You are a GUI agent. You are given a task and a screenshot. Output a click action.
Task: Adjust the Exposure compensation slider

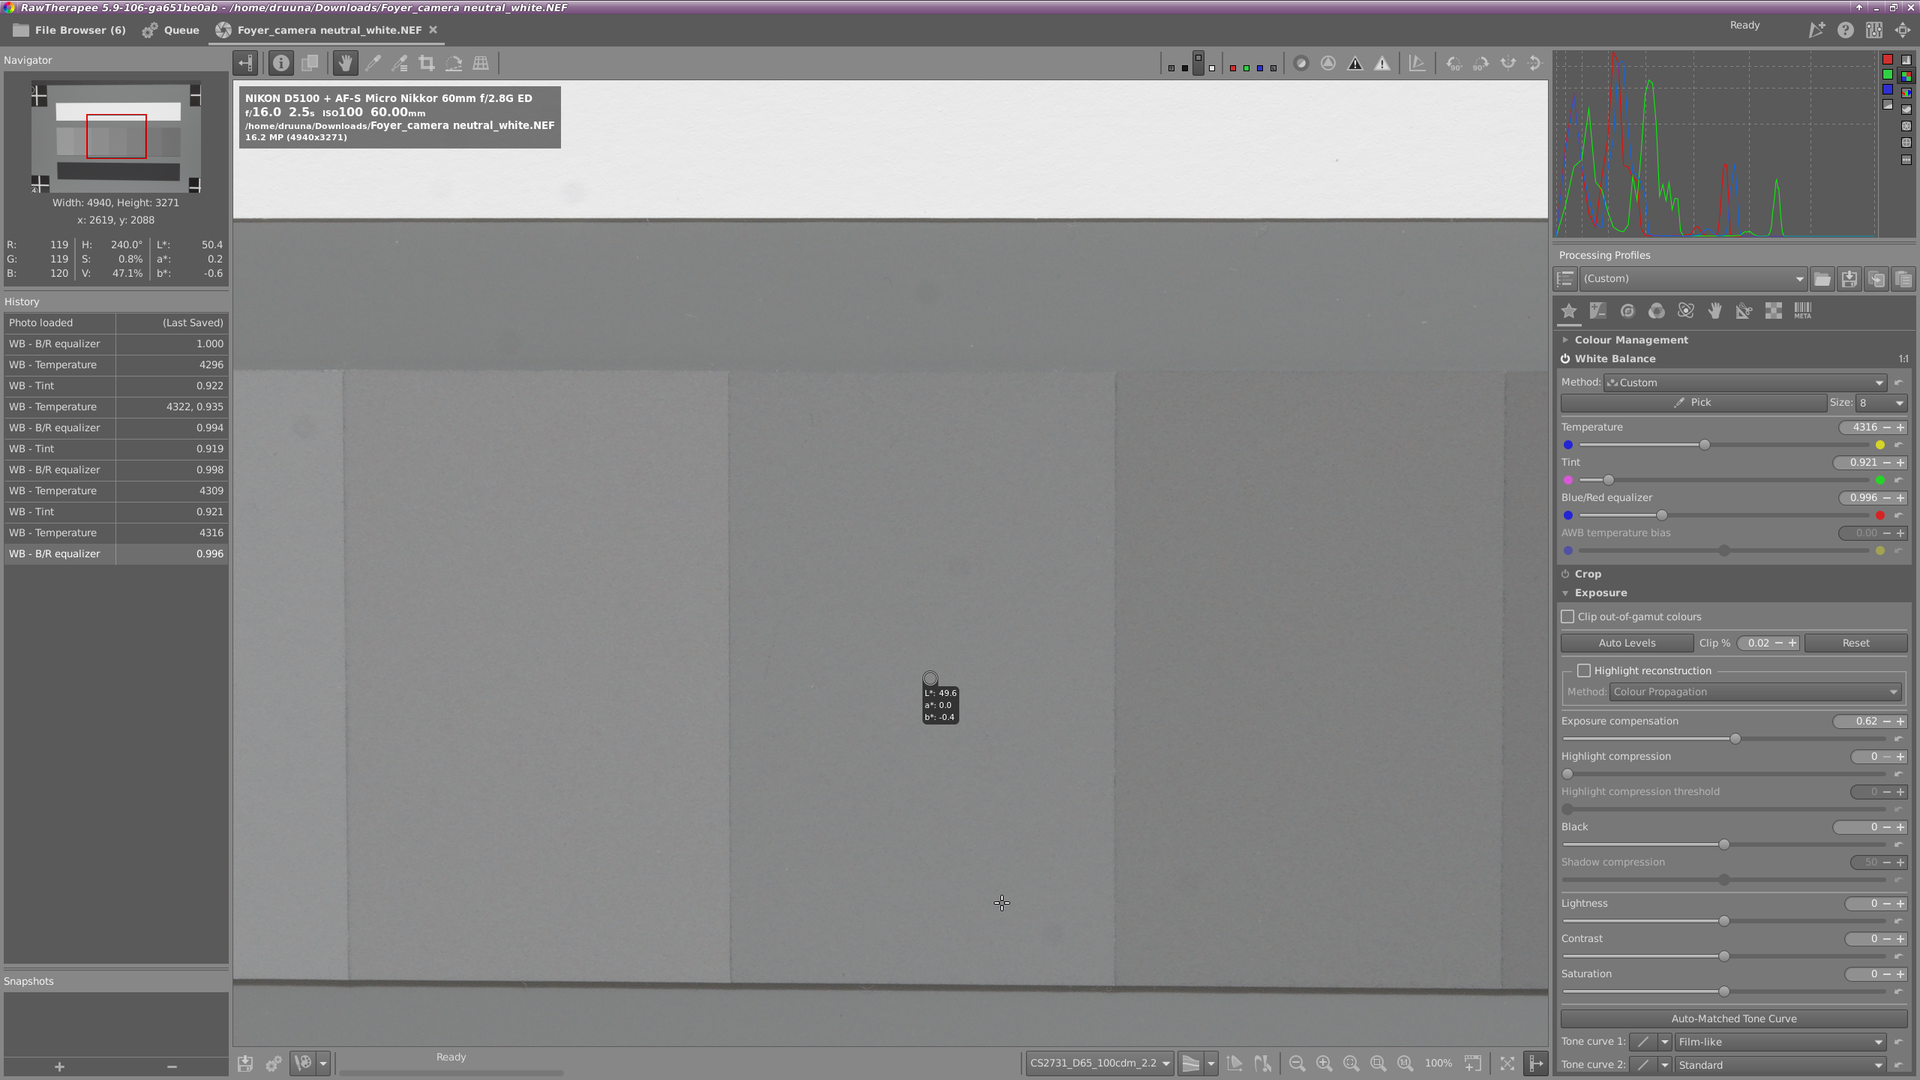[1735, 739]
